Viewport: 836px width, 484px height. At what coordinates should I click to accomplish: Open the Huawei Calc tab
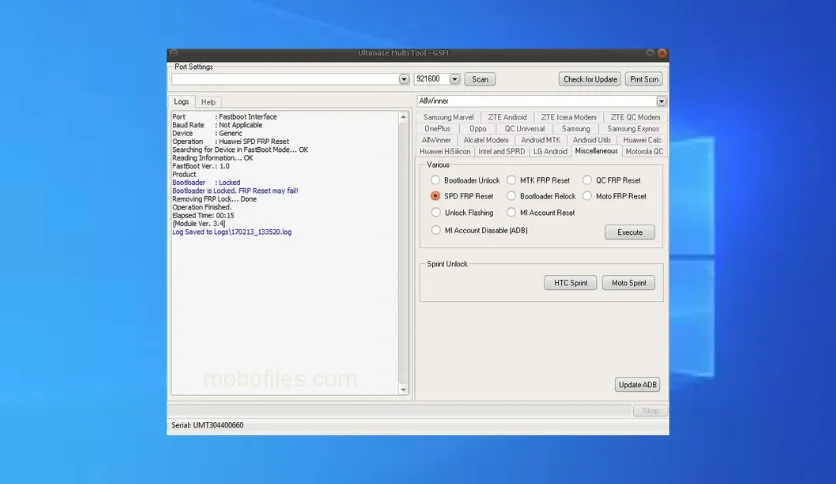[x=642, y=140]
